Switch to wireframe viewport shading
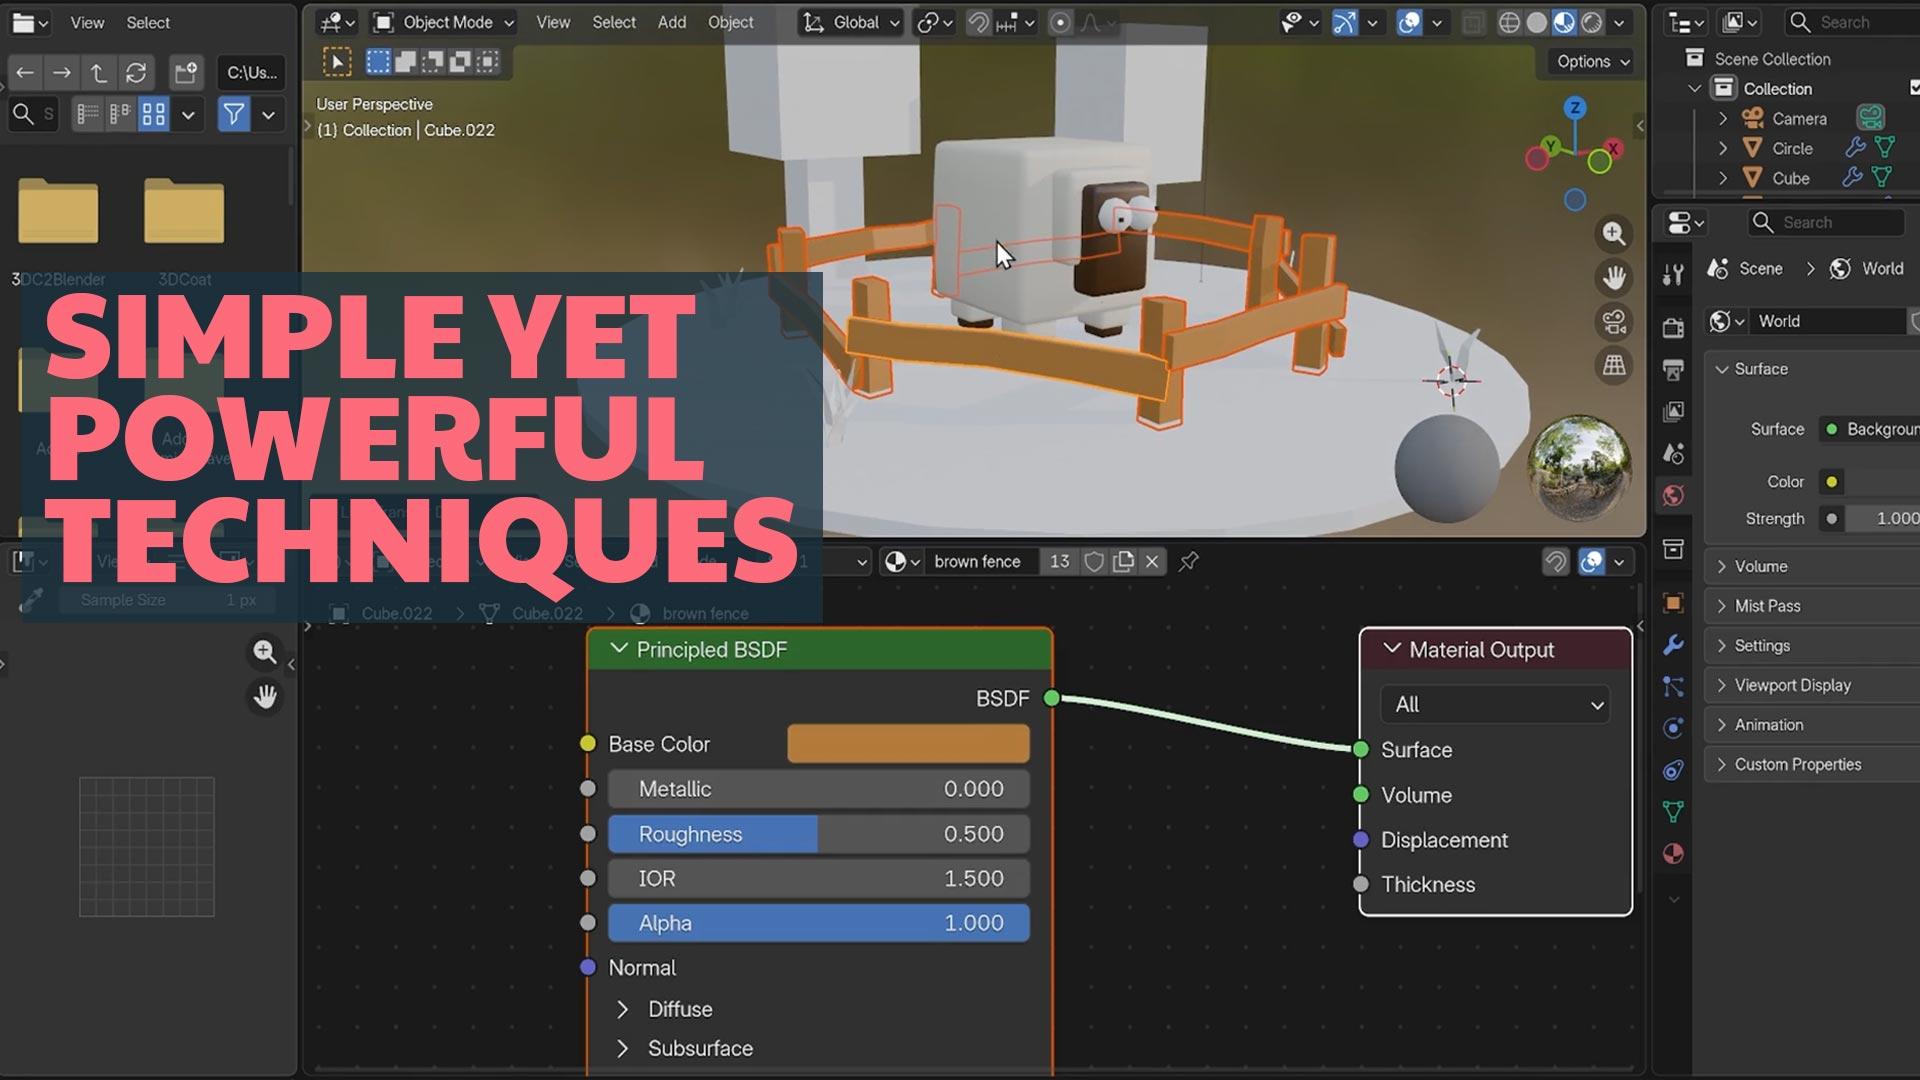Image resolution: width=1920 pixels, height=1080 pixels. pos(1510,22)
